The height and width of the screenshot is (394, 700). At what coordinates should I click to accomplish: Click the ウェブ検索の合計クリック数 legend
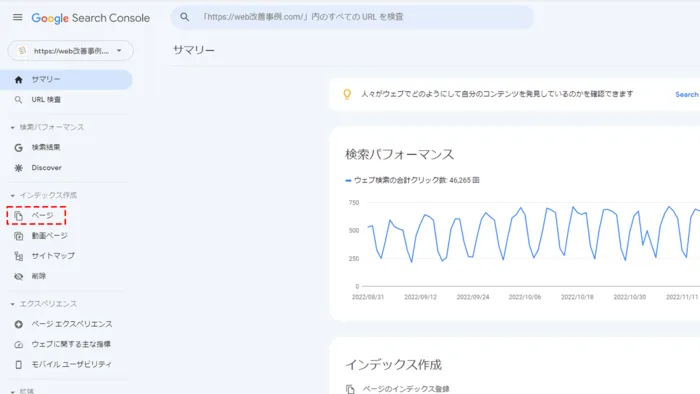(412, 180)
